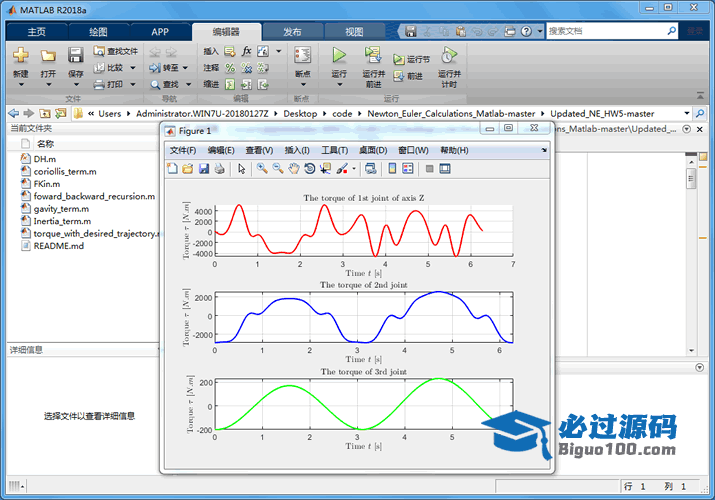Open the Brush tool color dropdown

[354, 169]
